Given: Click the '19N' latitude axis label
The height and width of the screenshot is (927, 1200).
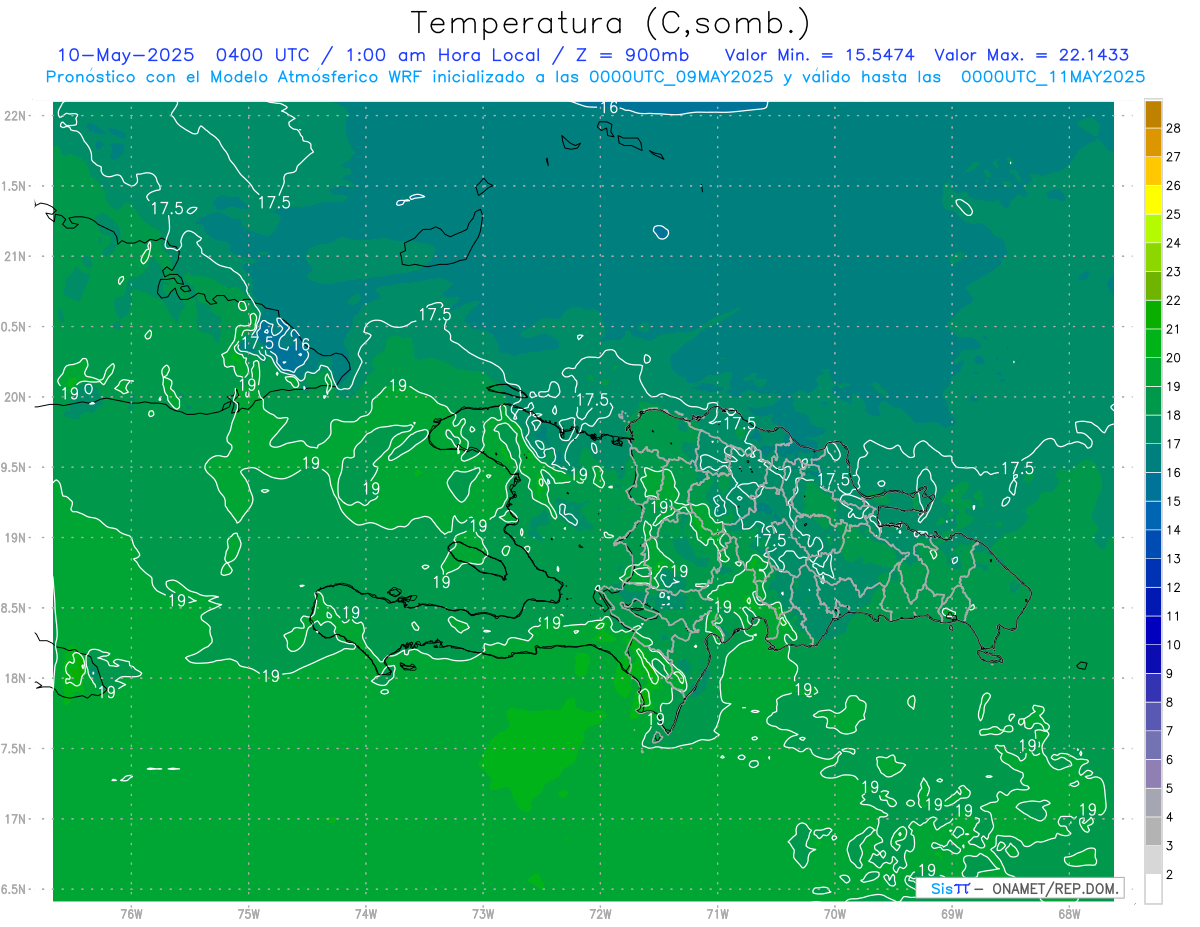Looking at the screenshot, I should (x=16, y=538).
